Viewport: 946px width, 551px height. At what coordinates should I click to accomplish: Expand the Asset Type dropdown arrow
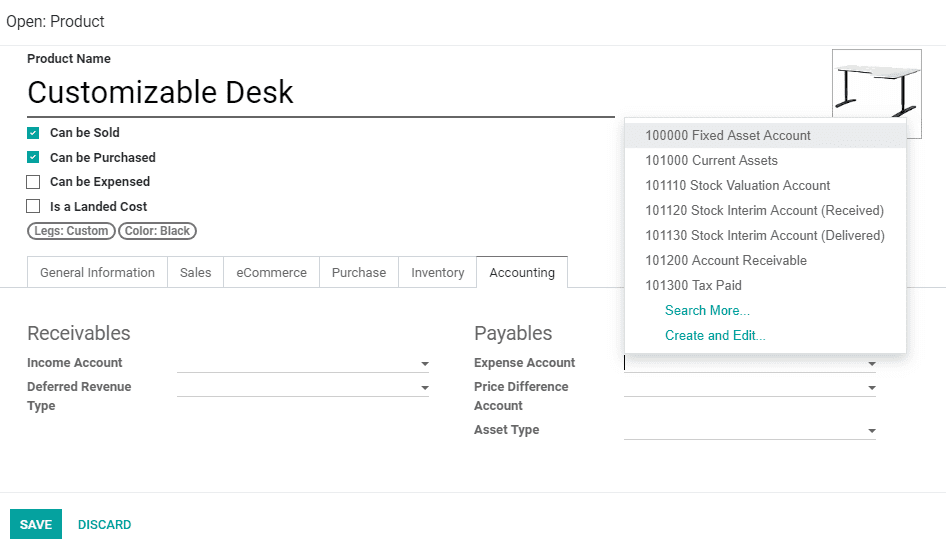[872, 430]
